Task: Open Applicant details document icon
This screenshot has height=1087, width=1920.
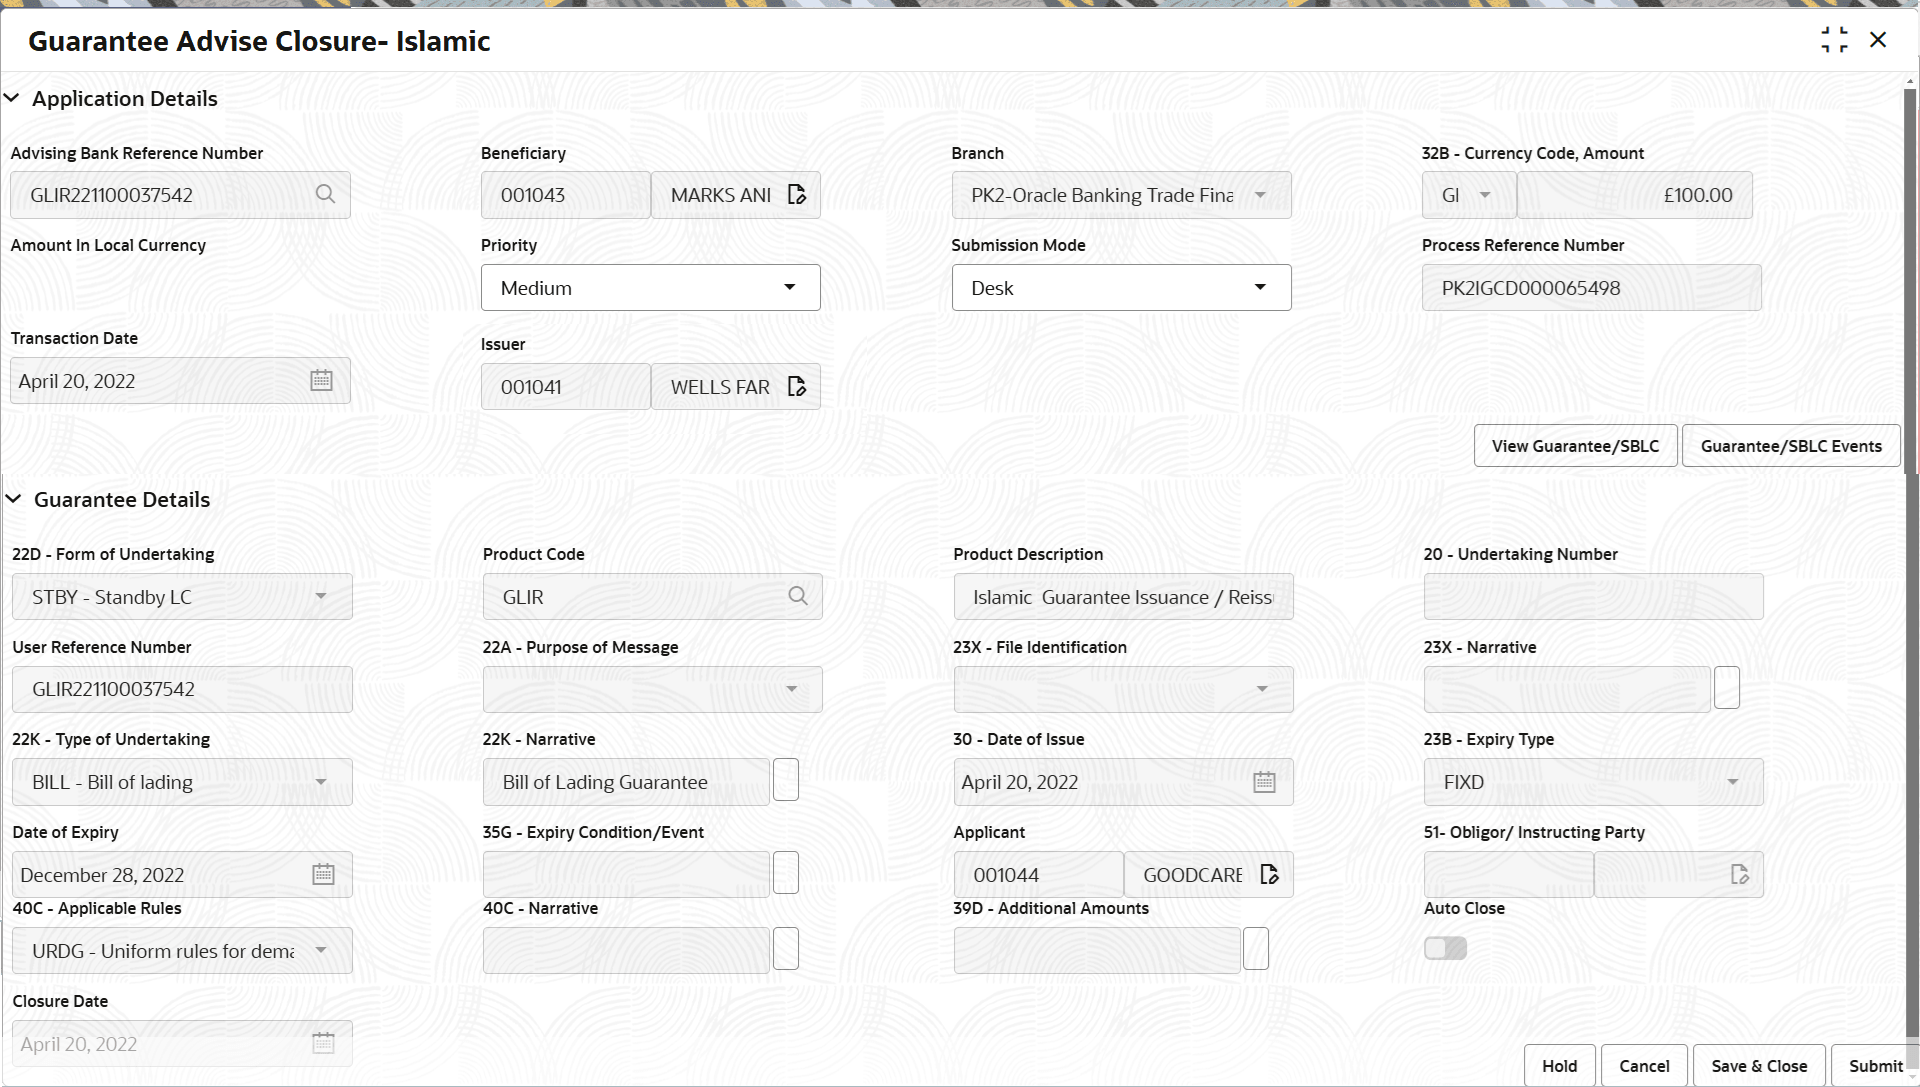Action: 1269,875
